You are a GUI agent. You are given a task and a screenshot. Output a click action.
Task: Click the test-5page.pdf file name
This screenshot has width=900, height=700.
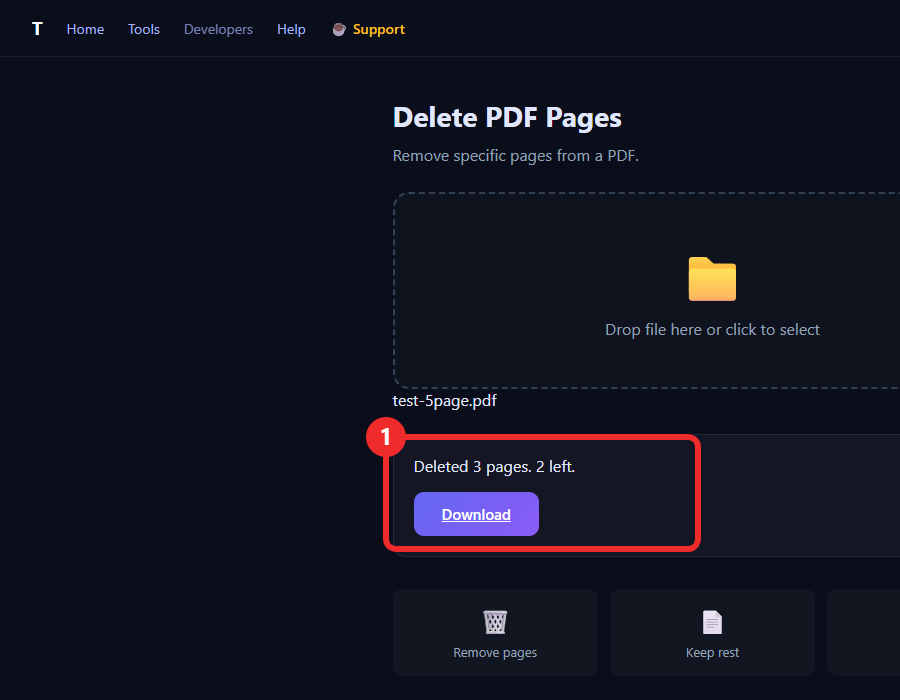444,400
